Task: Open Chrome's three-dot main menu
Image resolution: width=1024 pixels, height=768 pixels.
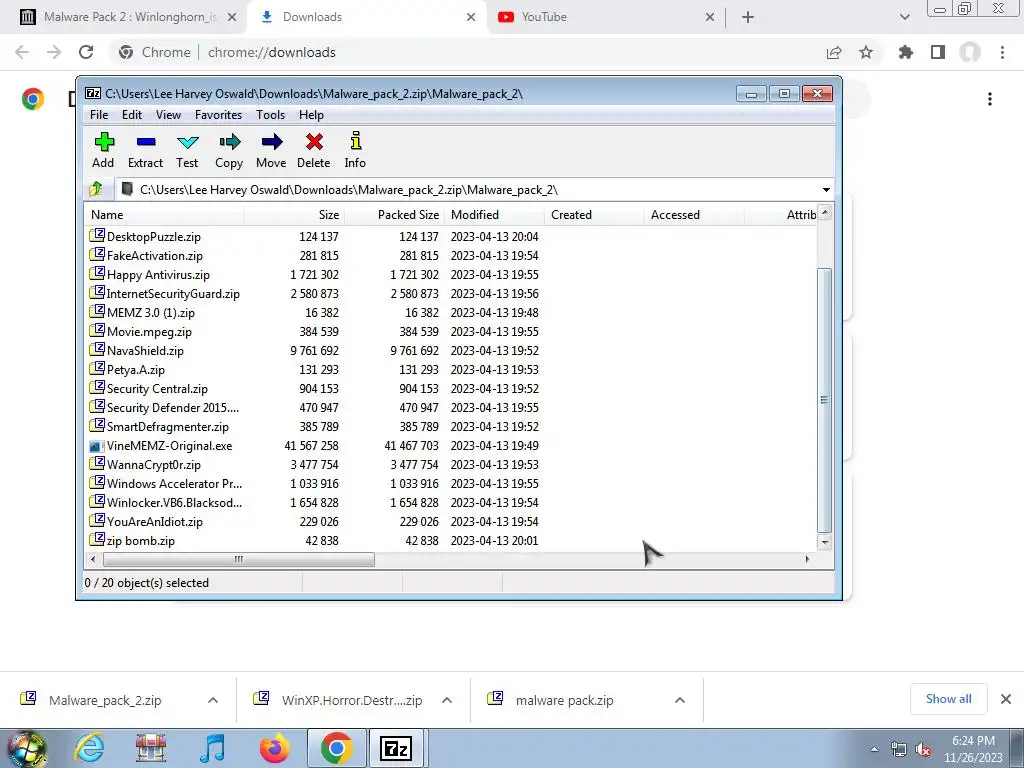Action: pos(1002,52)
